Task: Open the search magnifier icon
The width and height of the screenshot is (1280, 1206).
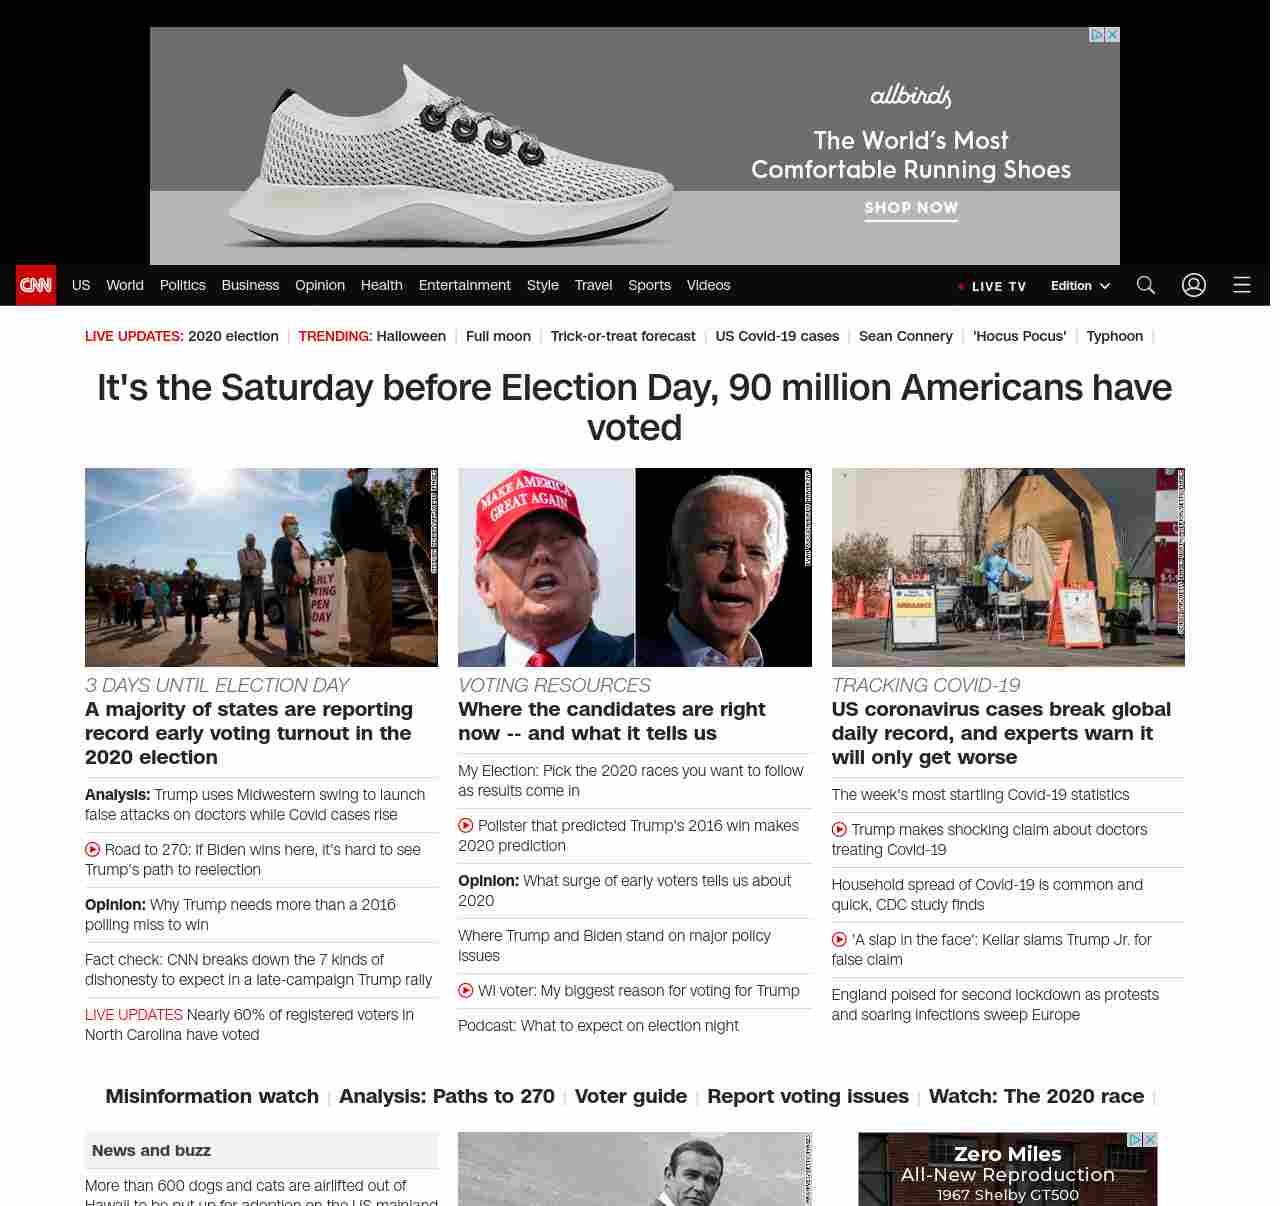Action: tap(1146, 285)
